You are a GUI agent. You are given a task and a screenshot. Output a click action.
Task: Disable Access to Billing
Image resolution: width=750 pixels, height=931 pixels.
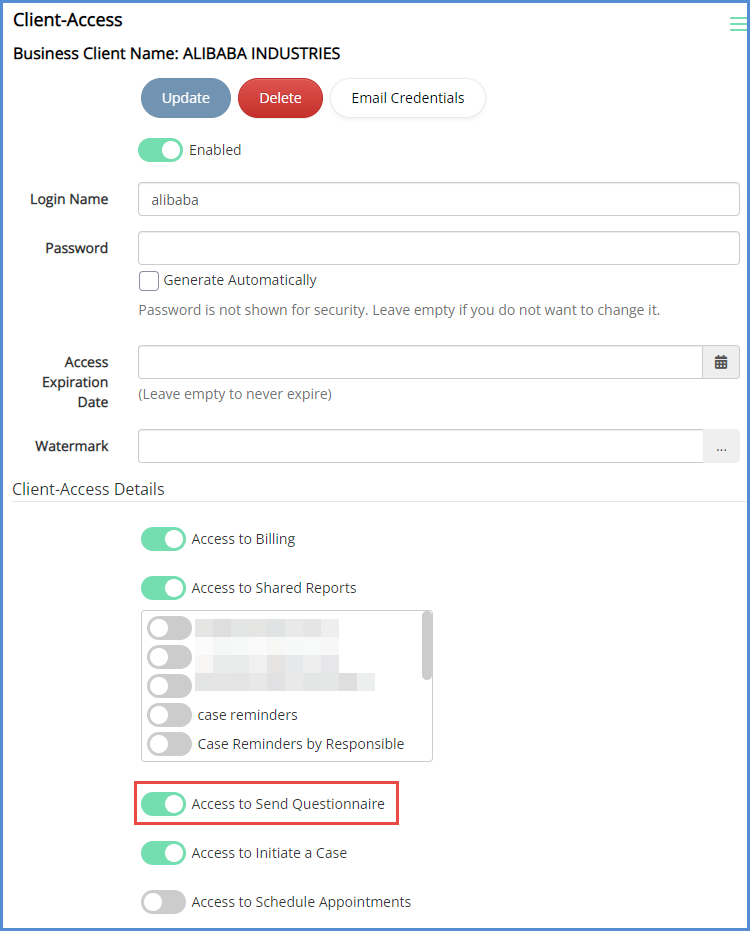pos(164,539)
